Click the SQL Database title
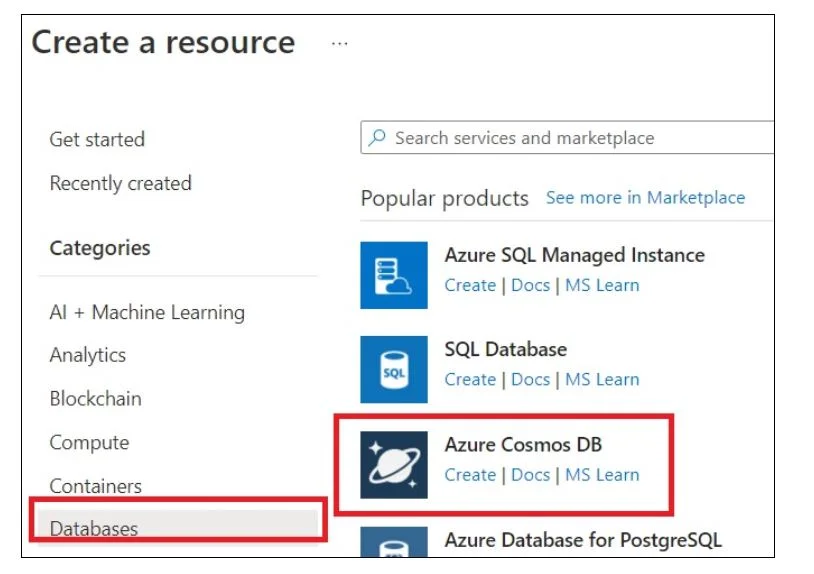The width and height of the screenshot is (814, 574). point(506,349)
